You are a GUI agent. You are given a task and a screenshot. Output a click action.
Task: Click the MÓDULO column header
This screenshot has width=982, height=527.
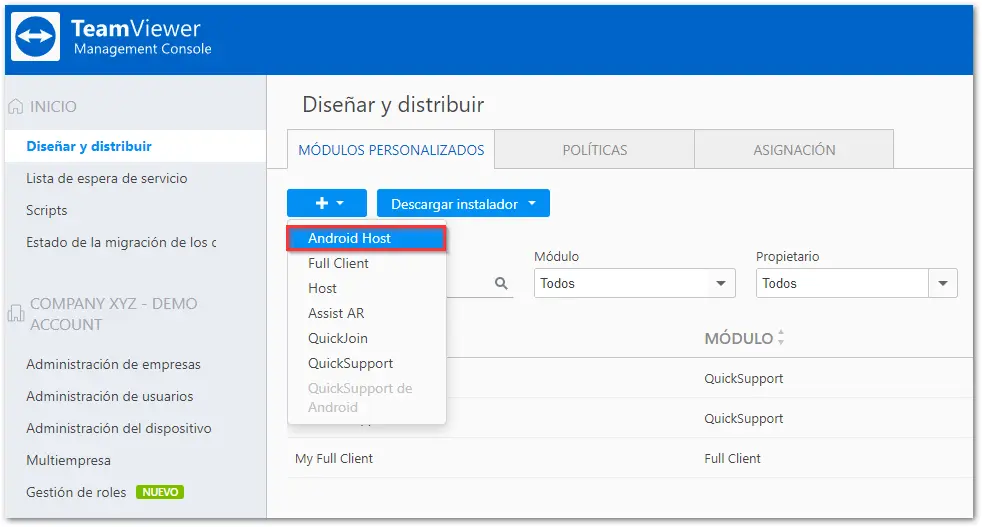739,338
